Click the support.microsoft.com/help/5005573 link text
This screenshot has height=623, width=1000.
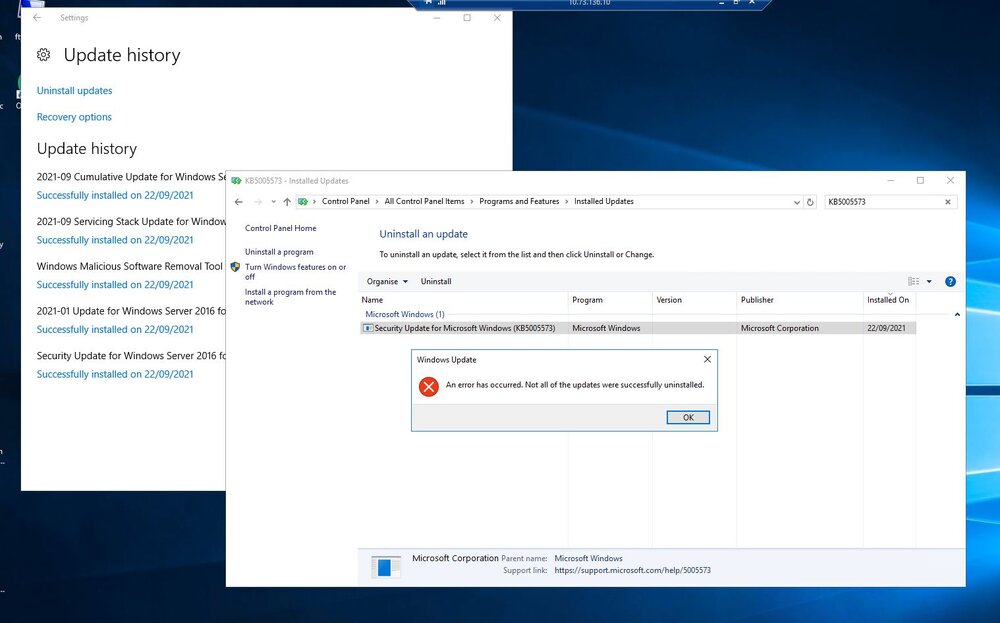pos(632,571)
